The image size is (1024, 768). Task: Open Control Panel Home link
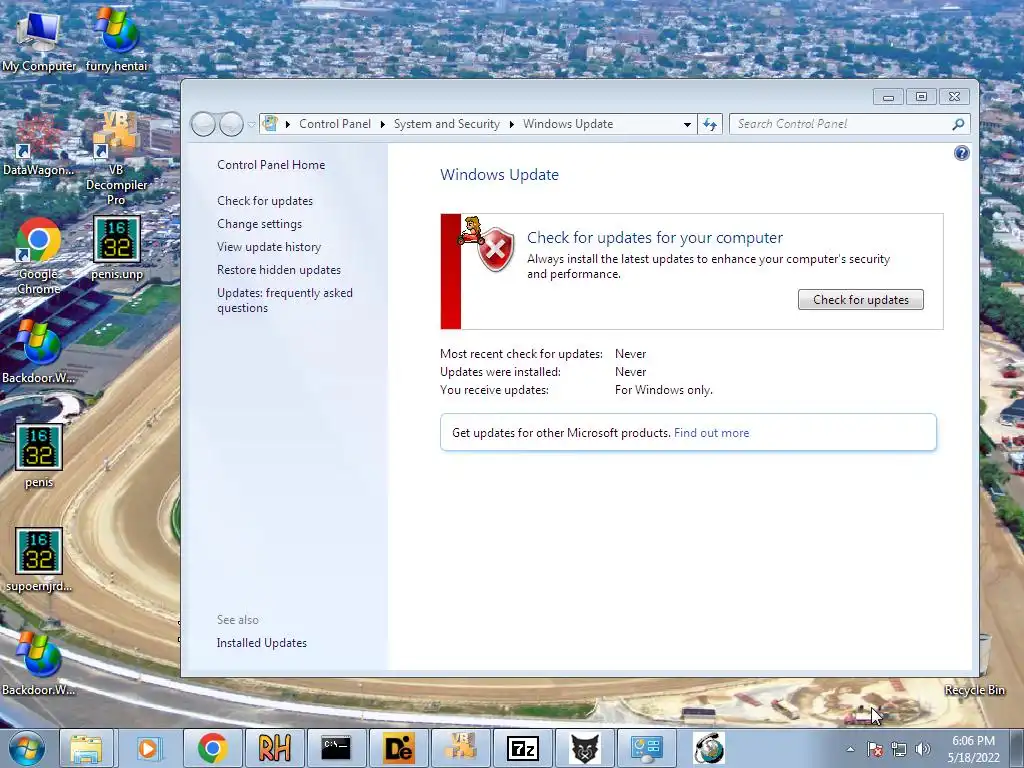pos(271,165)
